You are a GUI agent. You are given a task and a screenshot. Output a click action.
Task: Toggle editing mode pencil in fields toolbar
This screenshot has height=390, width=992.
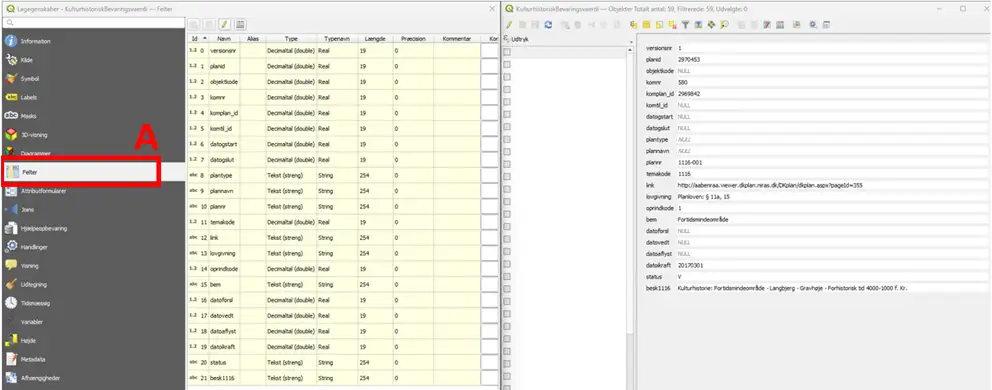click(224, 25)
